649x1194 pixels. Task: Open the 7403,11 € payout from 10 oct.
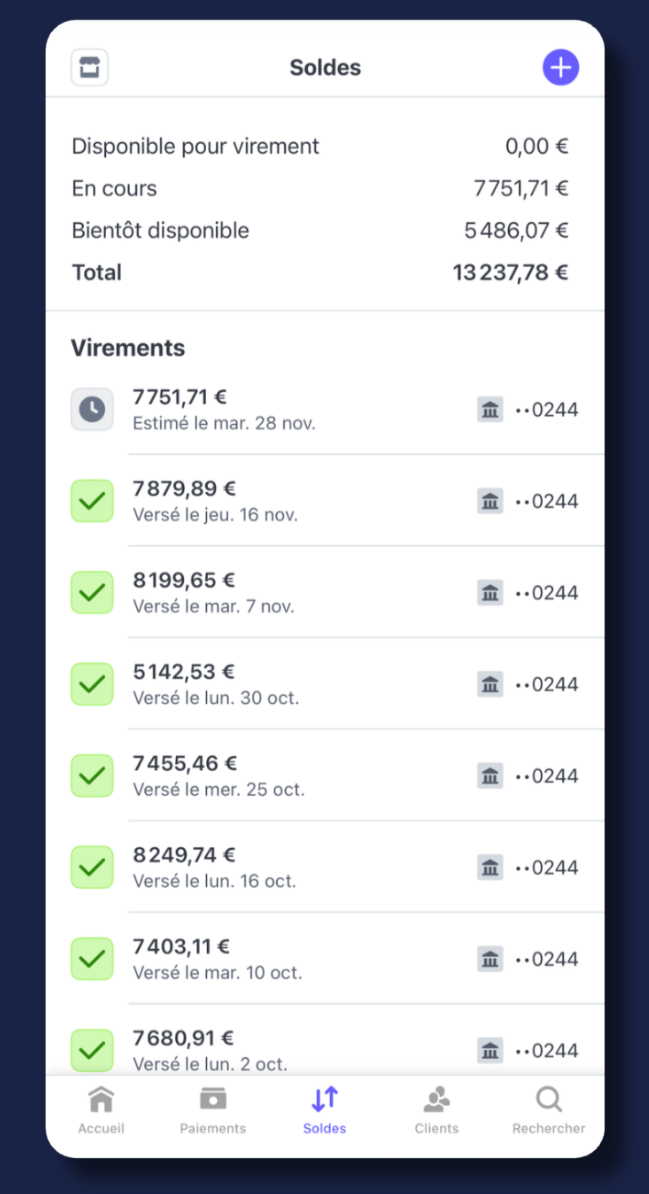(x=300, y=959)
